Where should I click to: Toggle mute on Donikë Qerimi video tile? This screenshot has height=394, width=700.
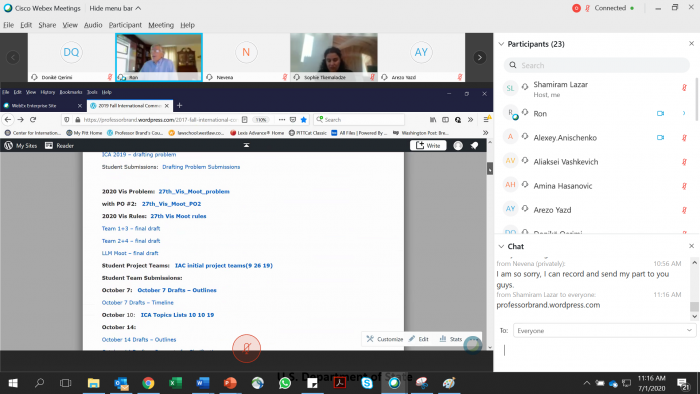pos(110,77)
